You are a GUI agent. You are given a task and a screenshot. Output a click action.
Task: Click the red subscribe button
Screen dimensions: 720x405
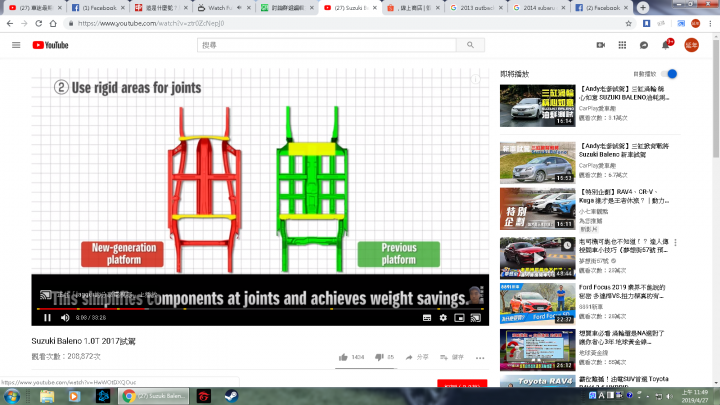pyautogui.click(x=462, y=384)
